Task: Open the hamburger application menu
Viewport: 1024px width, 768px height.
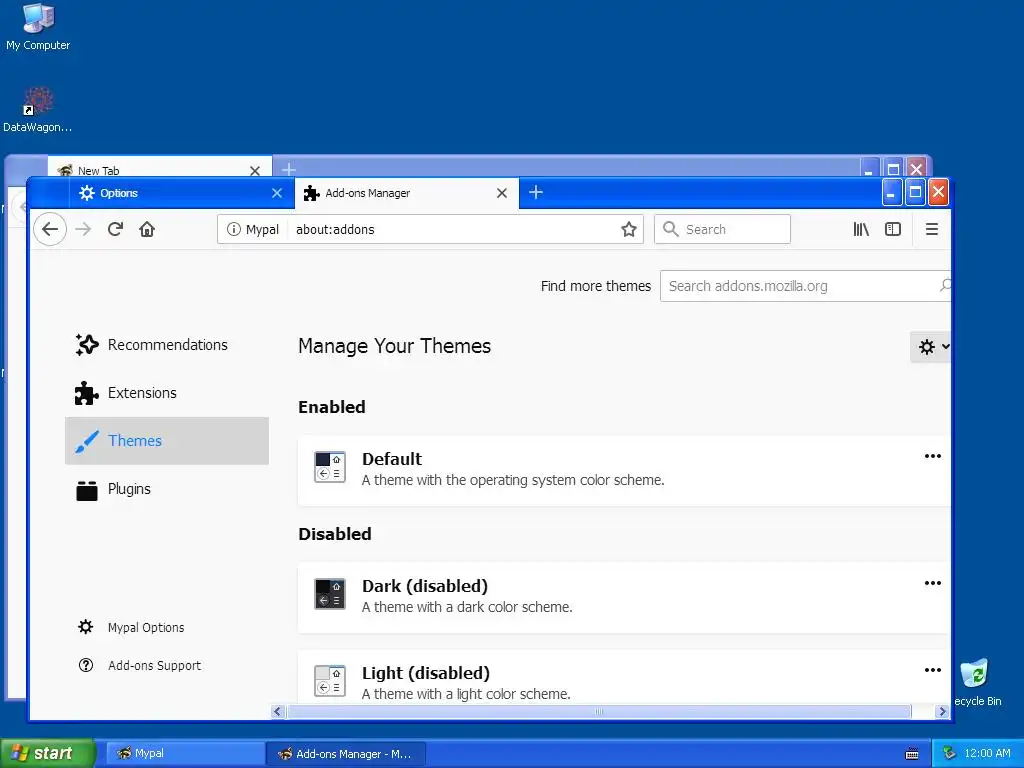Action: point(932,229)
